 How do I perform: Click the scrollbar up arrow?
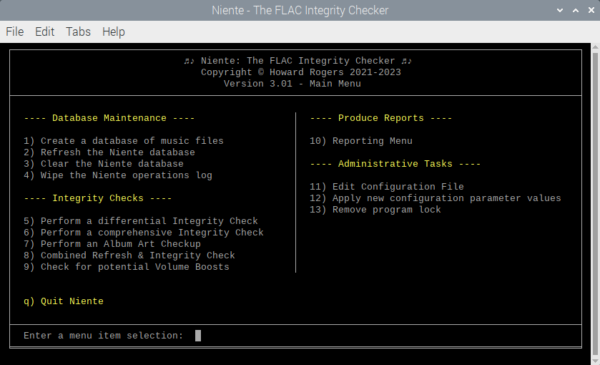pos(595,47)
